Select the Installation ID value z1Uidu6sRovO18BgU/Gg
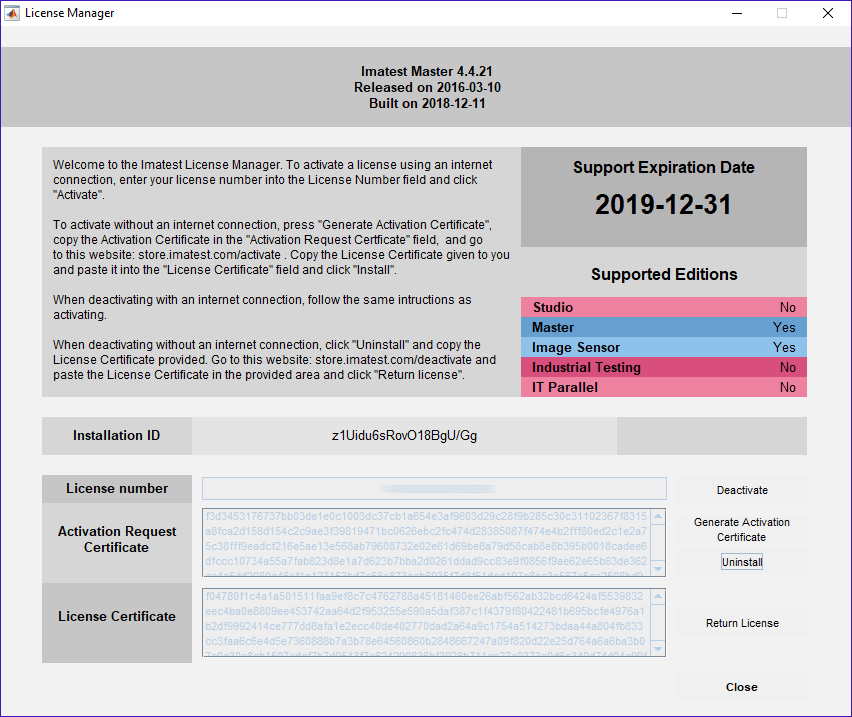The image size is (852, 717). tap(404, 436)
